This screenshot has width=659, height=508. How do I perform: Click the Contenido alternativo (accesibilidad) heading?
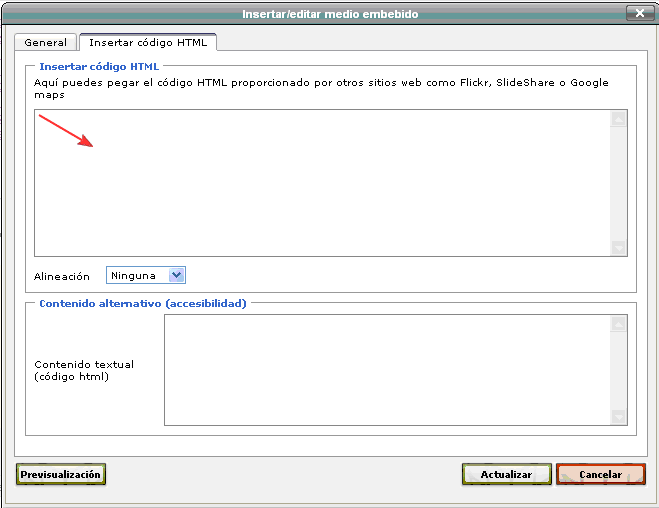pos(142,303)
